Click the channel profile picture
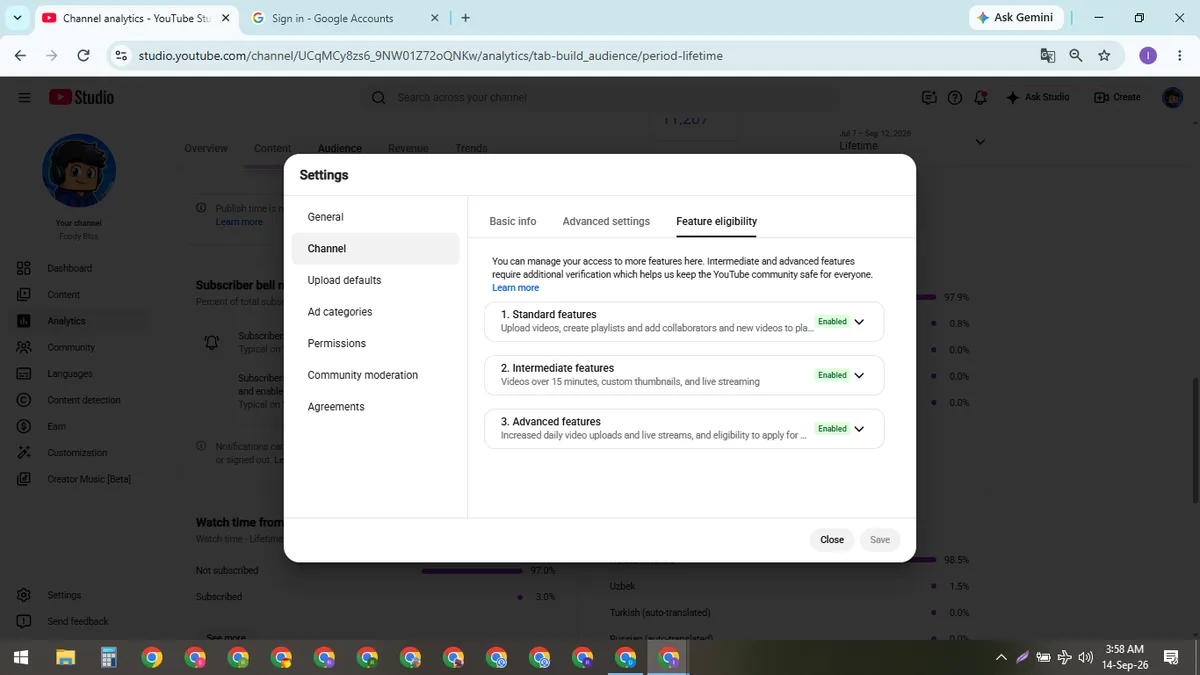The height and width of the screenshot is (675, 1200). (79, 171)
